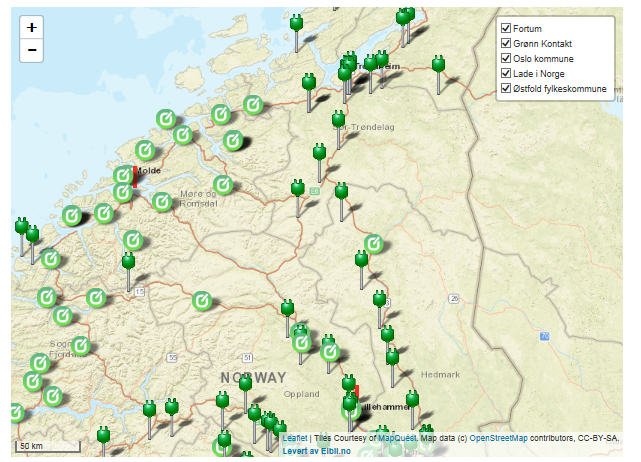Image resolution: width=641 pixels, height=462 pixels.
Task: Click the round charger marker beside Molde label
Action: 123,176
